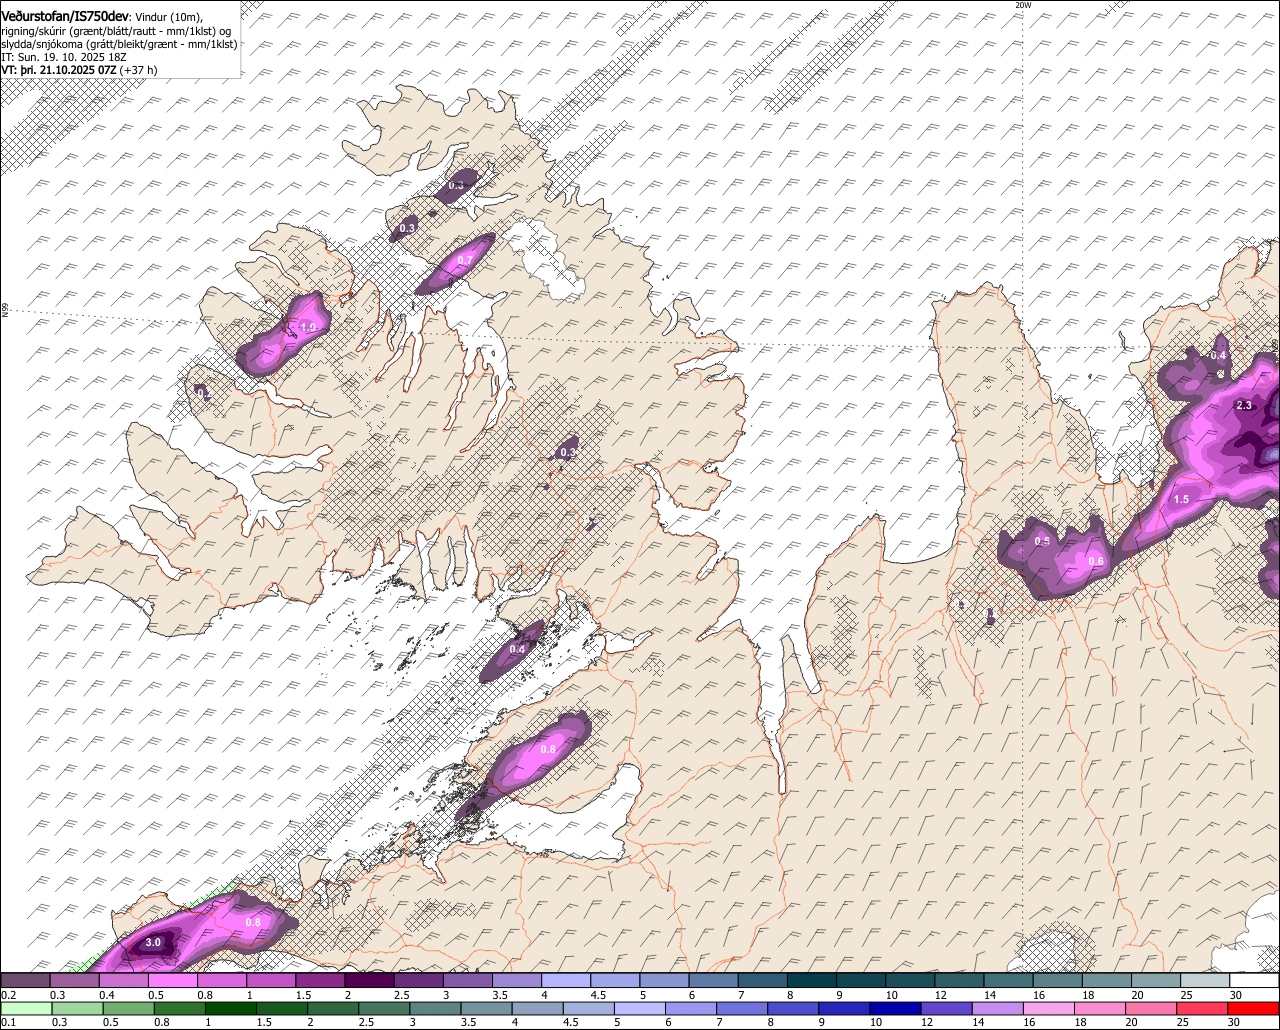Click the 'Vindur (10m)' header text
1280x1030 pixels.
coord(168,17)
